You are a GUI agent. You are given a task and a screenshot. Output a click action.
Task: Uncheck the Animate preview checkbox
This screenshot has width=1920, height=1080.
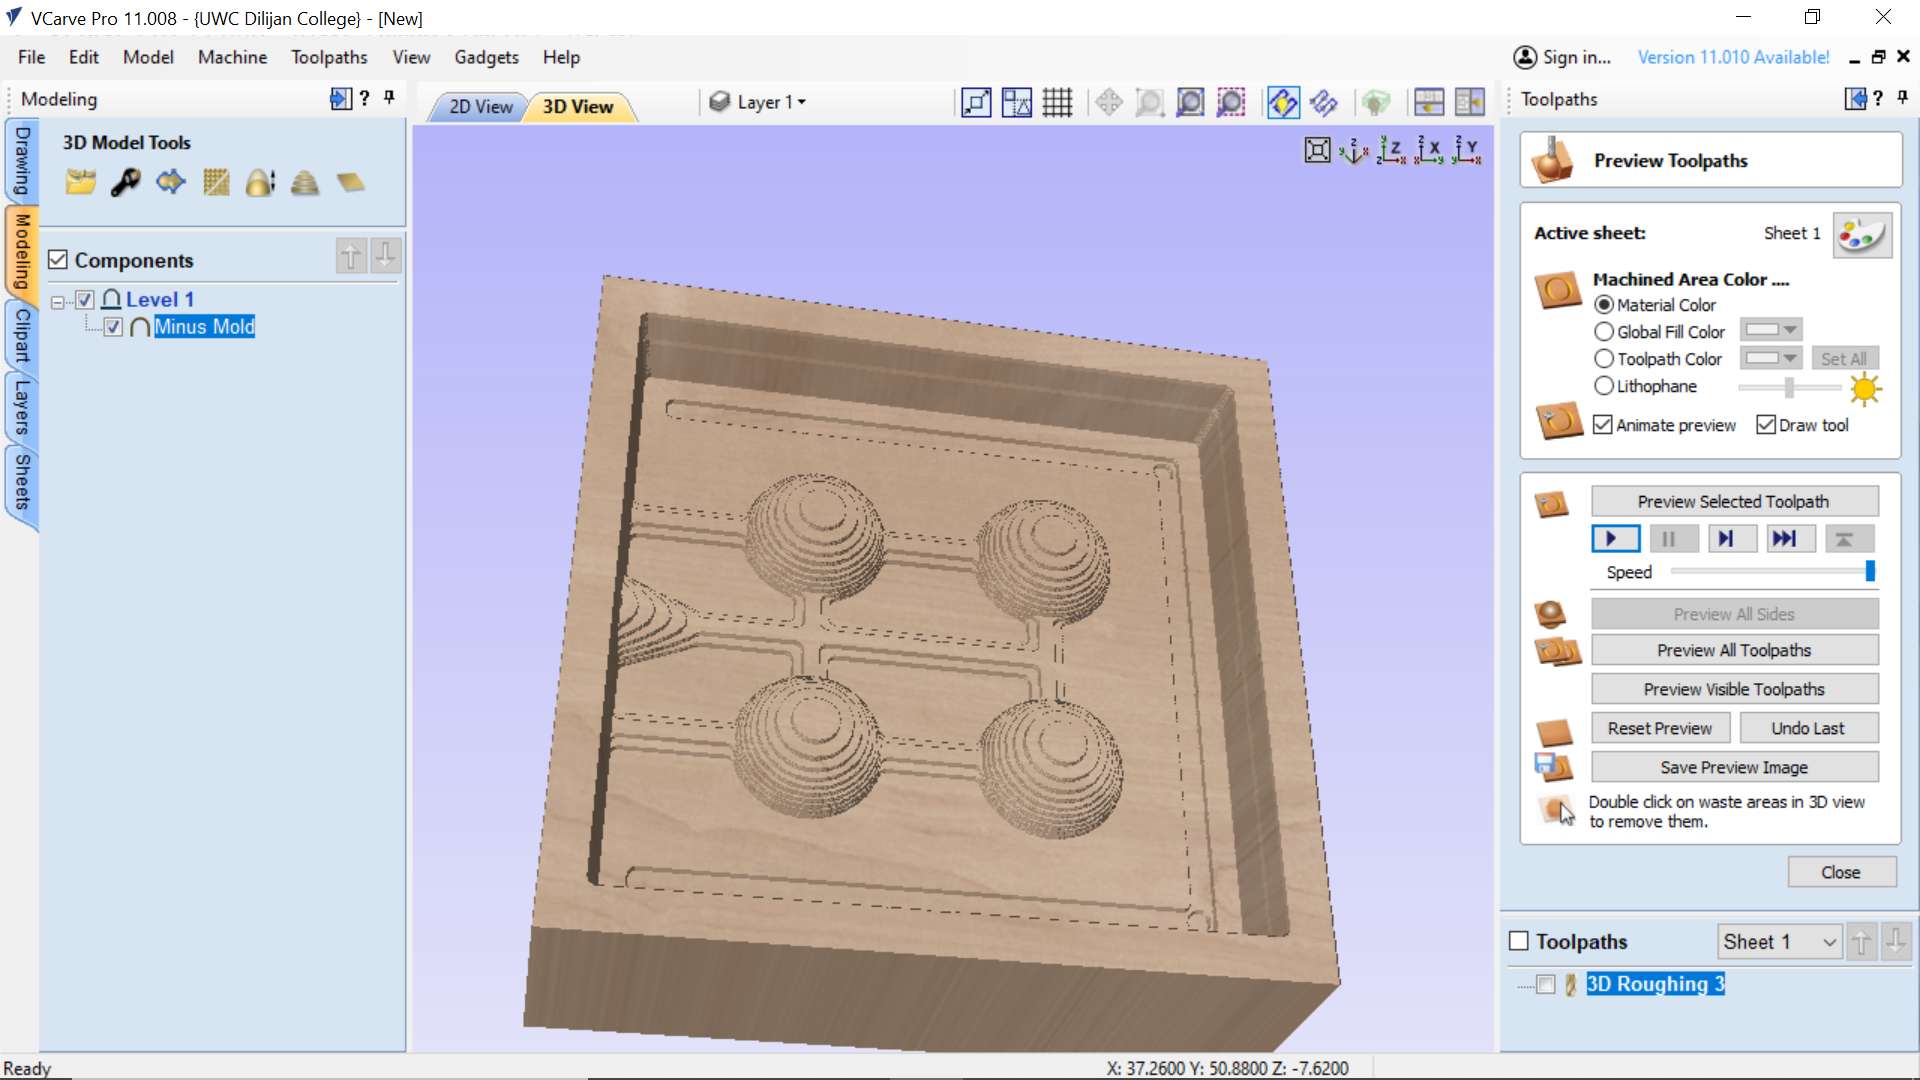[1603, 425]
